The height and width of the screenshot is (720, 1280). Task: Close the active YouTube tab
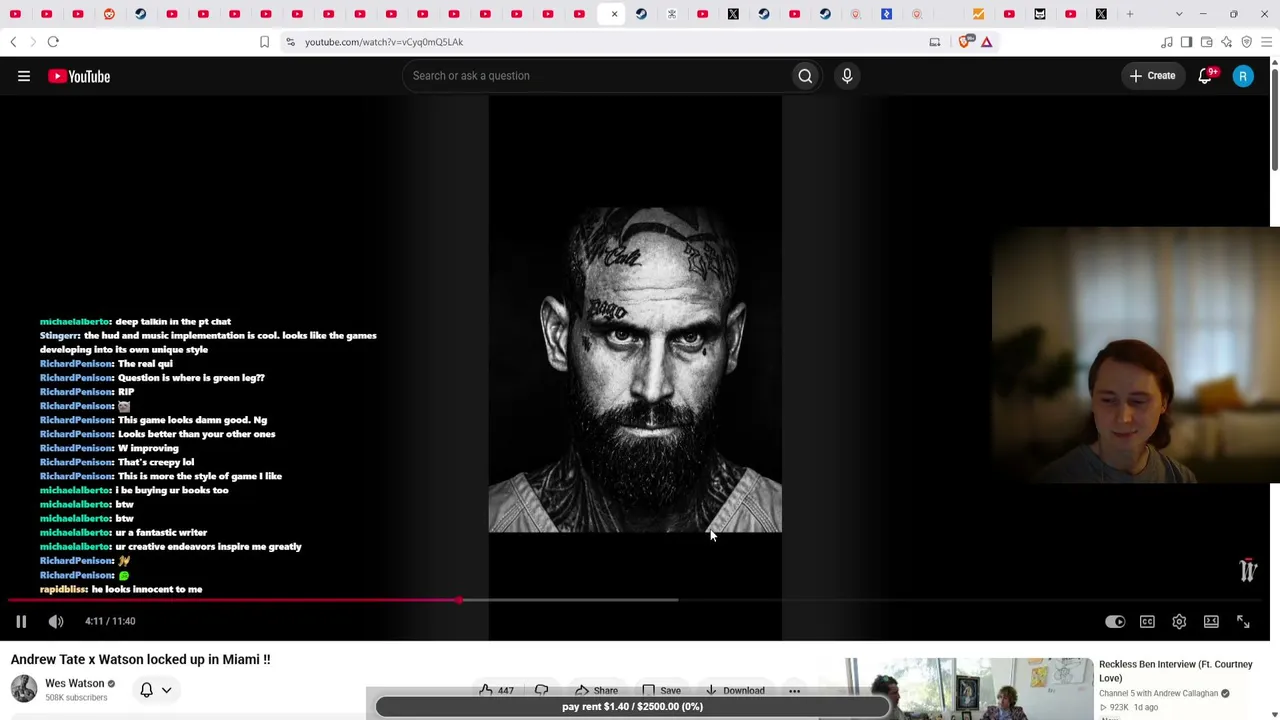click(x=614, y=14)
